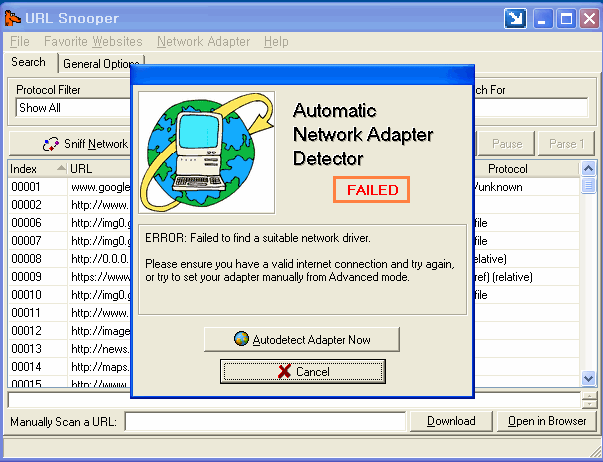The width and height of the screenshot is (603, 462).
Task: Select row 00009 https://www
Action: (69, 277)
